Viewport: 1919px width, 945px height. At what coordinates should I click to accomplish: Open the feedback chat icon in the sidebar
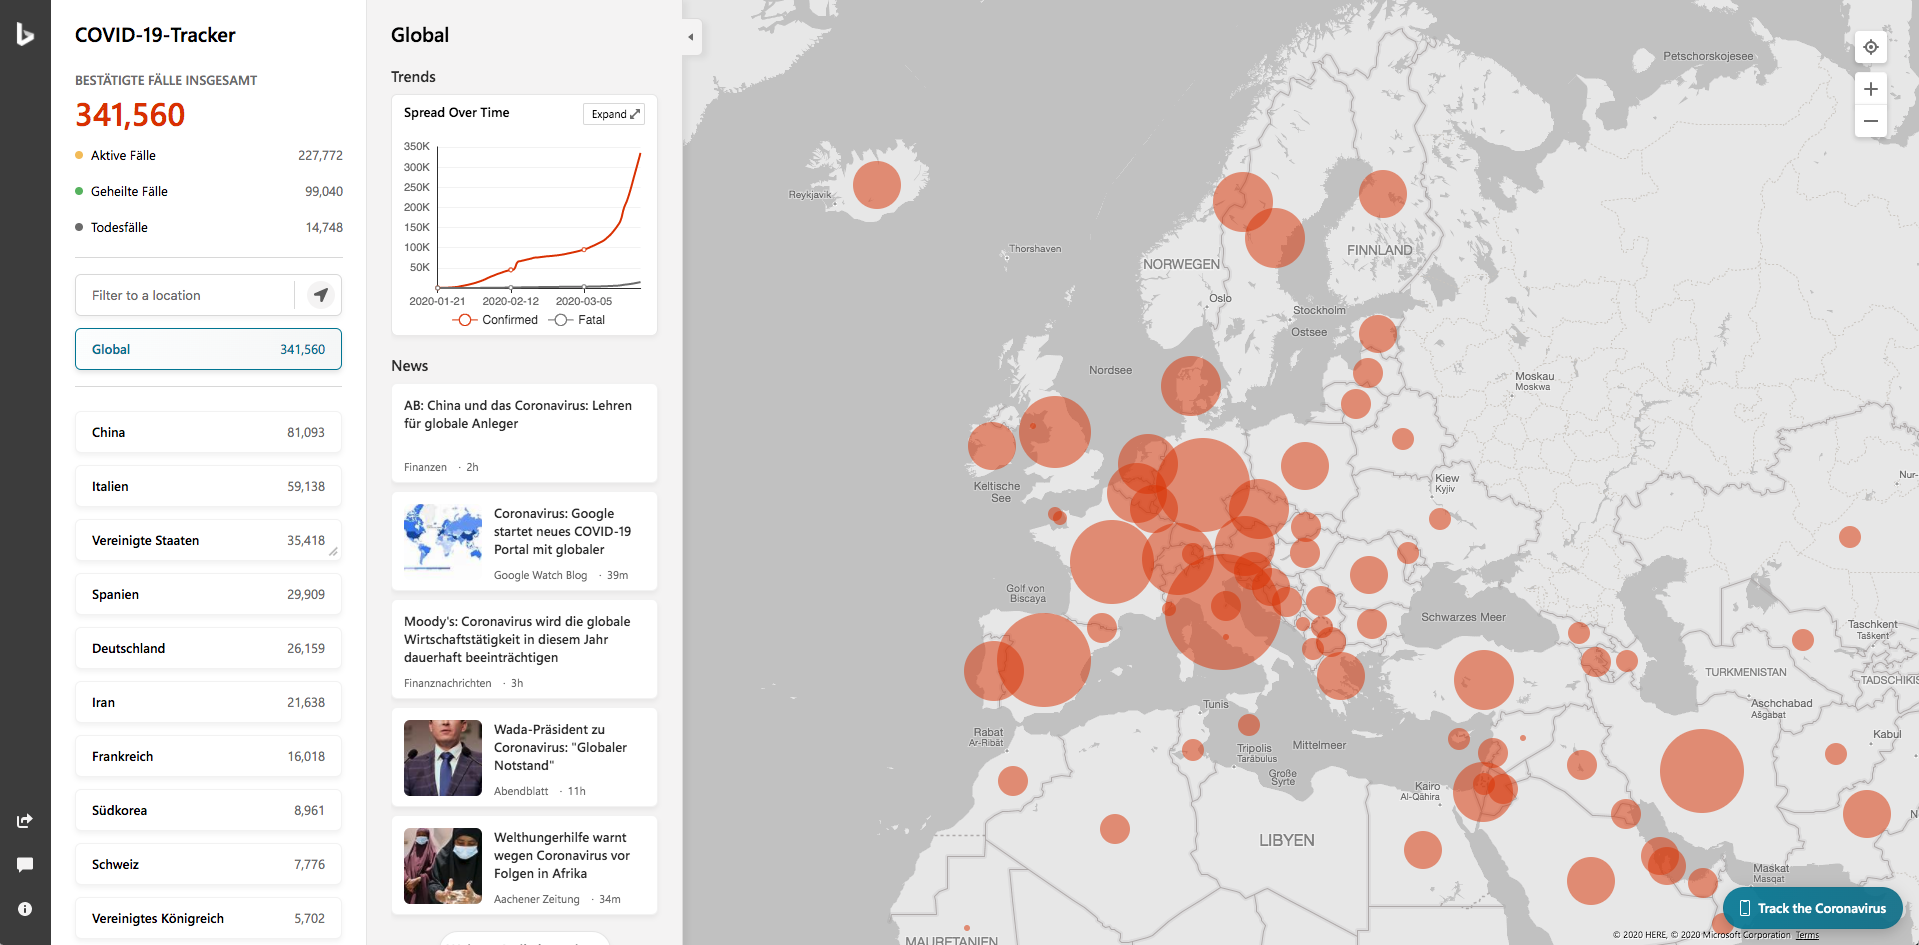pos(25,864)
